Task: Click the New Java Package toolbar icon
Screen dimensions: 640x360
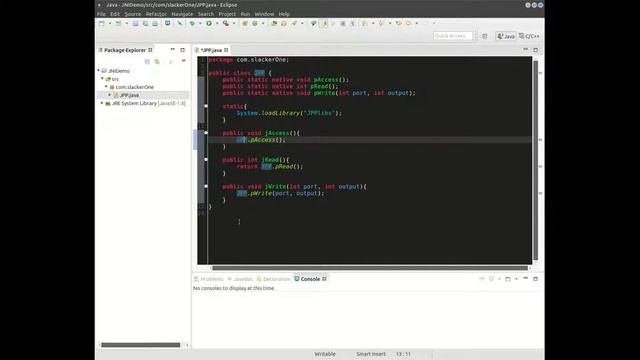Action: (x=245, y=24)
